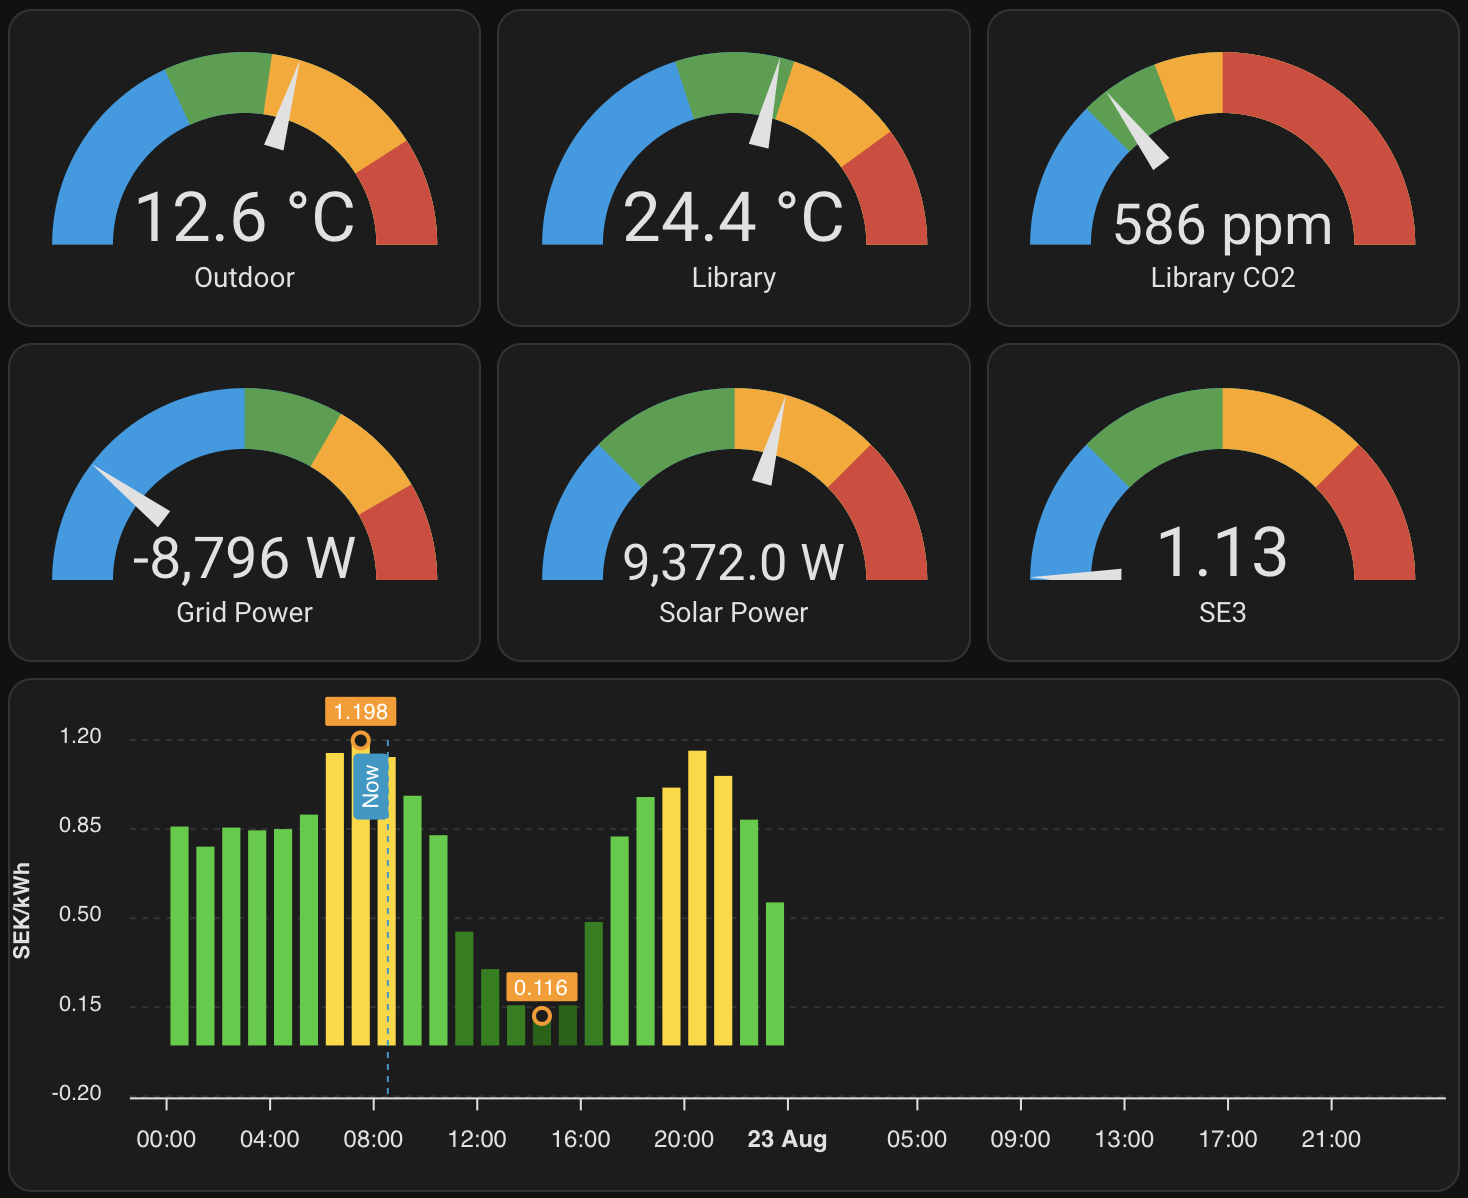This screenshot has height=1198, width=1468.
Task: Click the -8,796 W Grid Power value
Action: click(244, 557)
